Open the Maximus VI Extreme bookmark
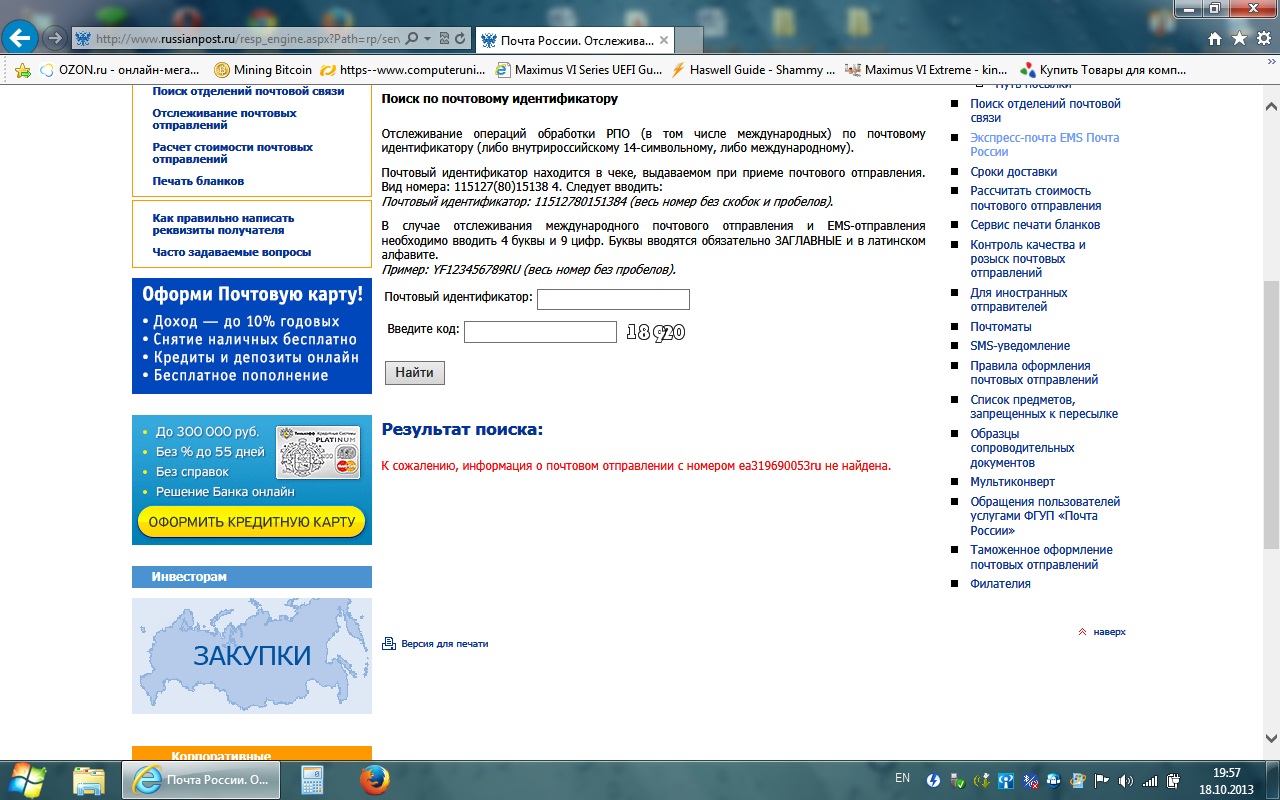1280x800 pixels. click(927, 70)
